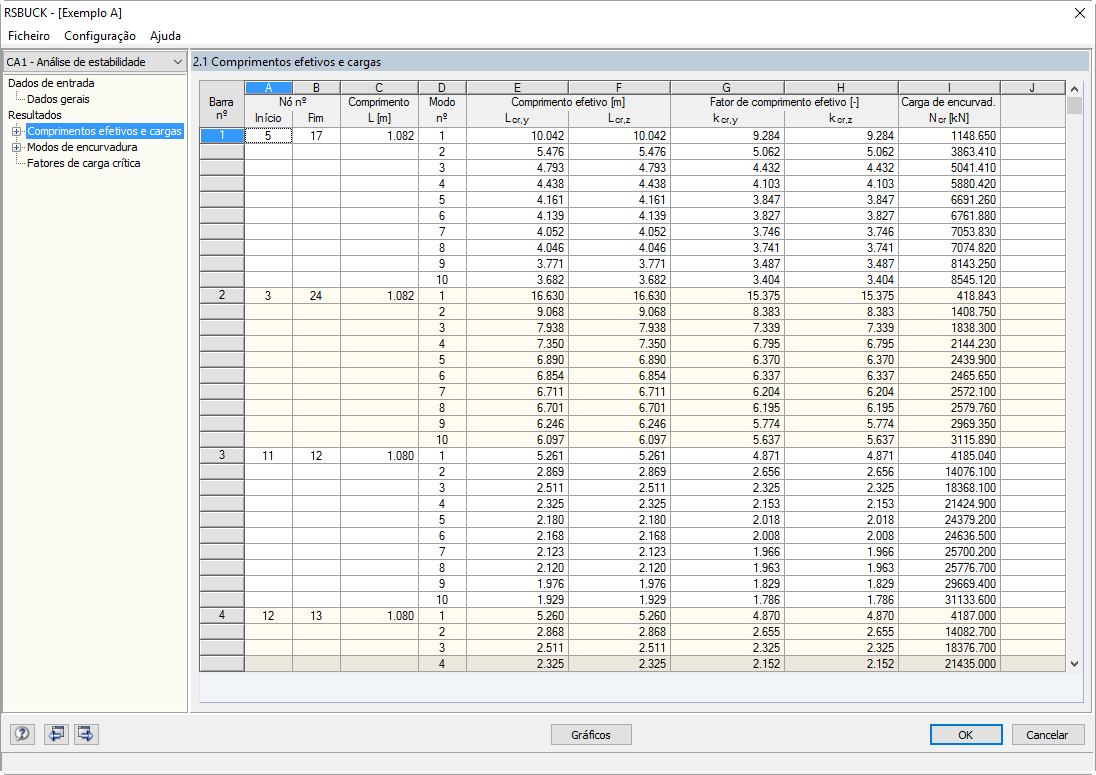This screenshot has width=1096, height=775.
Task: Click critical load cell 418.843
Action: (x=949, y=296)
